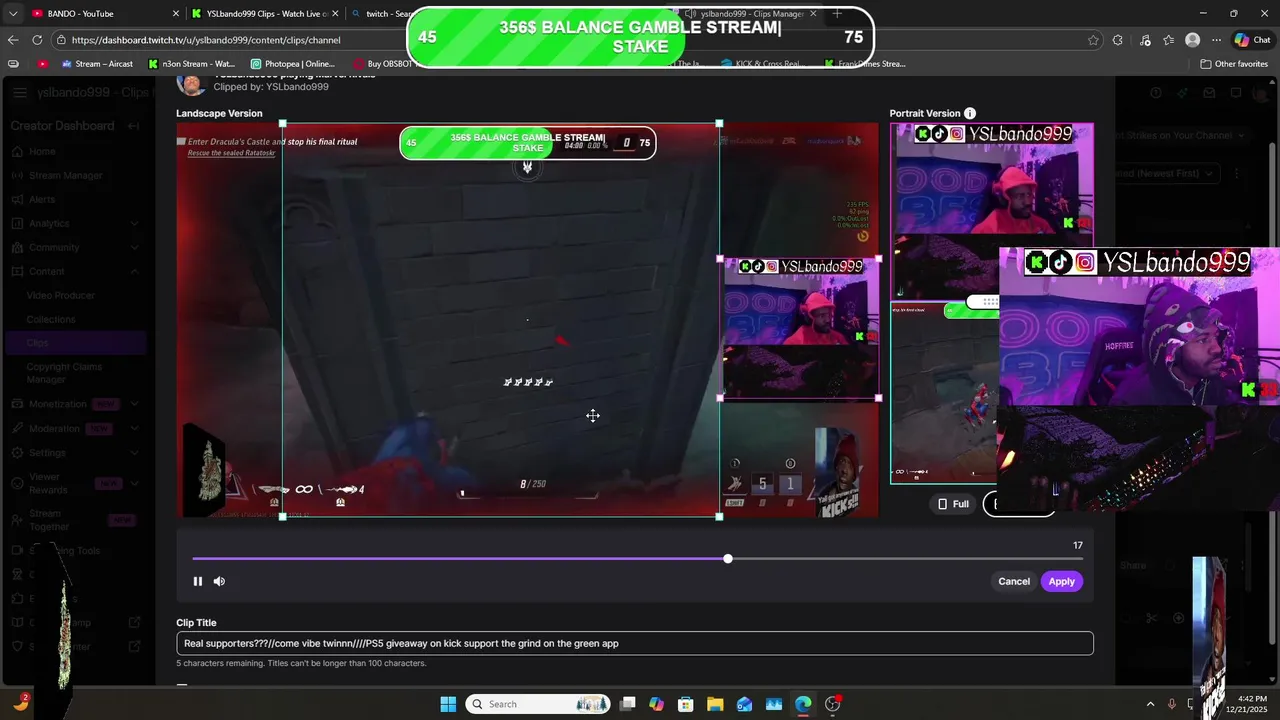
Task: Open hamburger menu beside yslbando999 title
Action: (20, 92)
